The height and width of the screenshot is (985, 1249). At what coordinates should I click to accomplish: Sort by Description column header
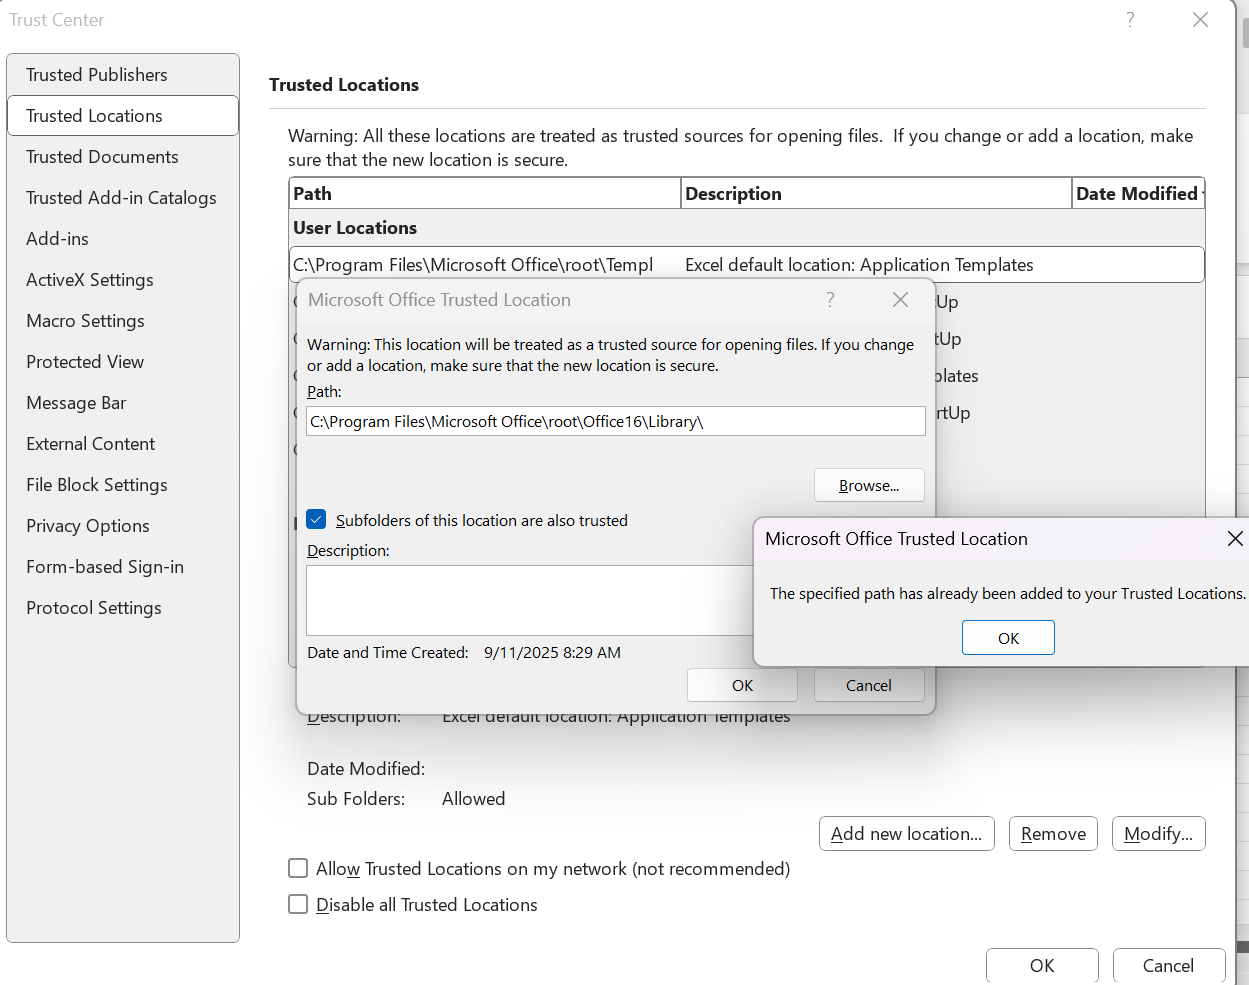pos(876,194)
